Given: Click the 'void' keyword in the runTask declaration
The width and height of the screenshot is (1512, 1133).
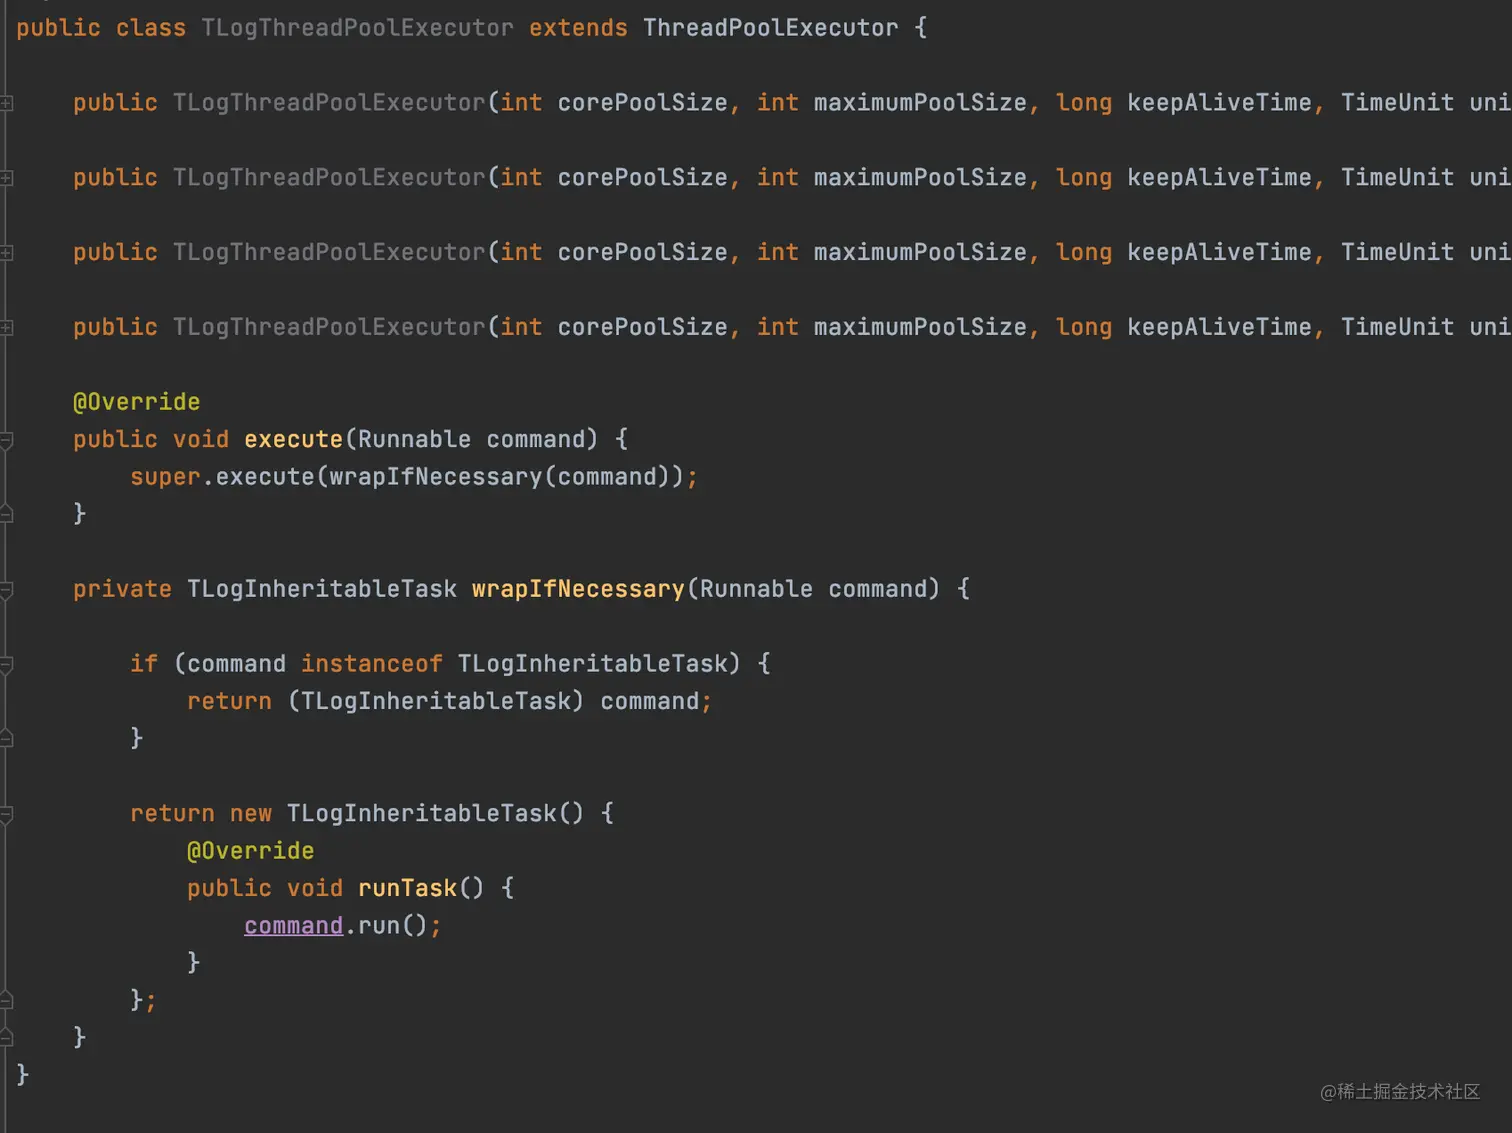Looking at the screenshot, I should click(x=315, y=888).
